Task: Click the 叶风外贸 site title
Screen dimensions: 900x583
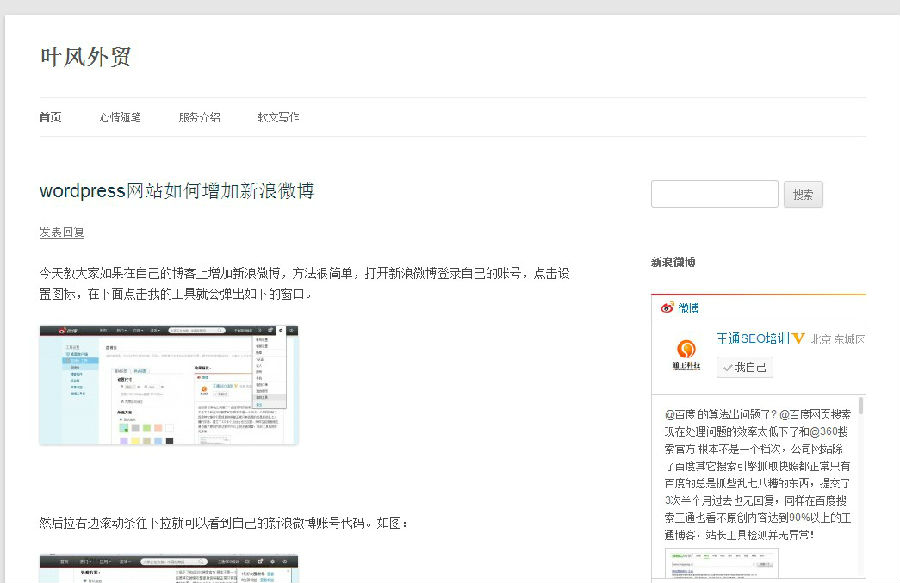Action: [x=85, y=57]
